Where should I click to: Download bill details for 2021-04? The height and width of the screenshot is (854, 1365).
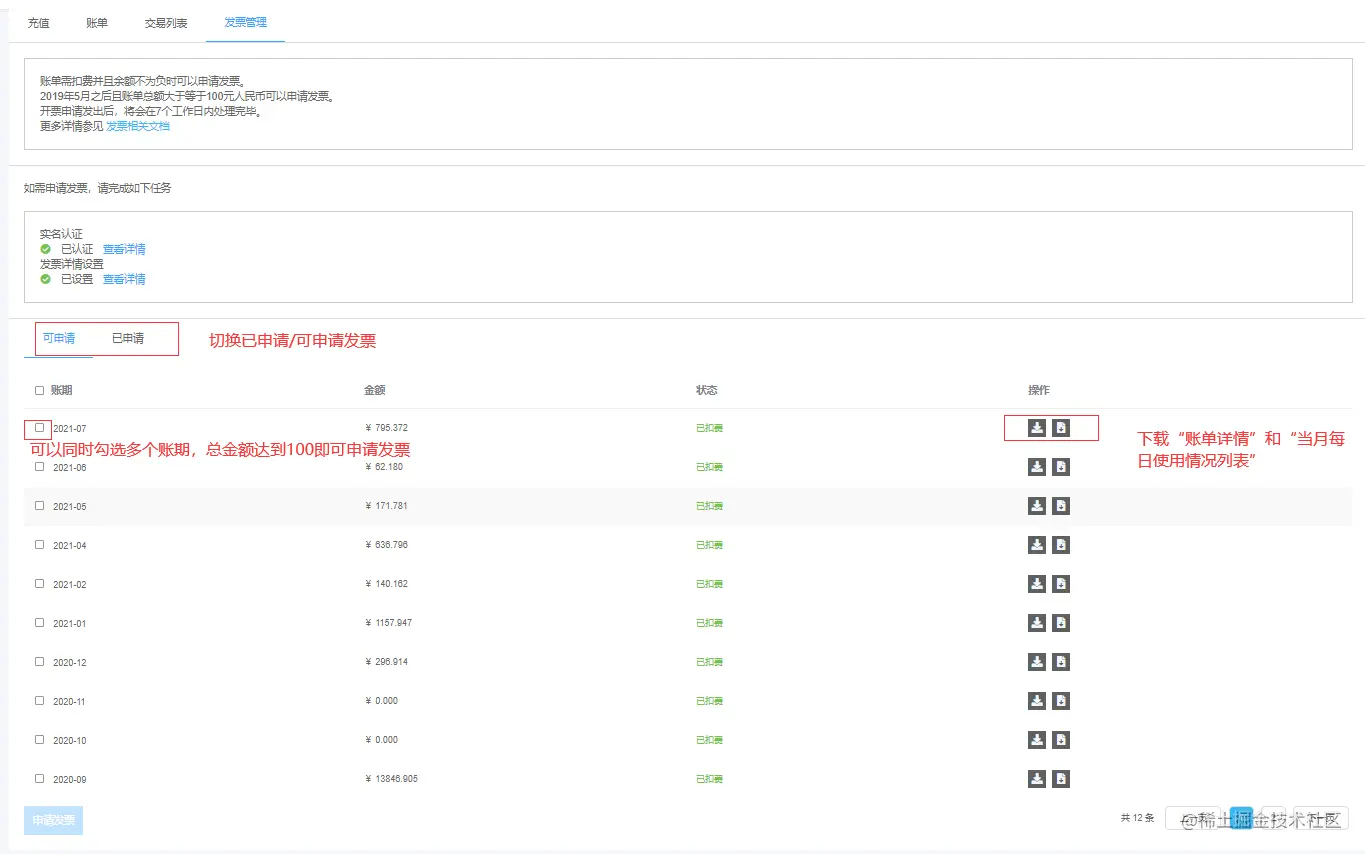1037,545
